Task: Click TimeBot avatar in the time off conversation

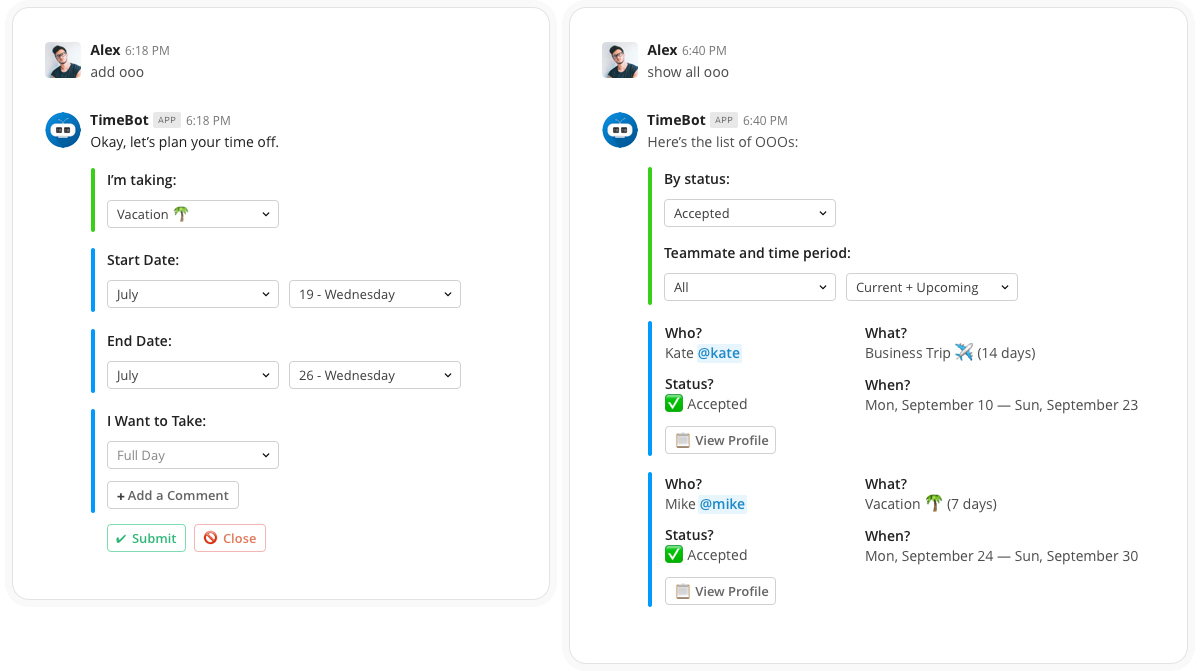Action: [63, 130]
